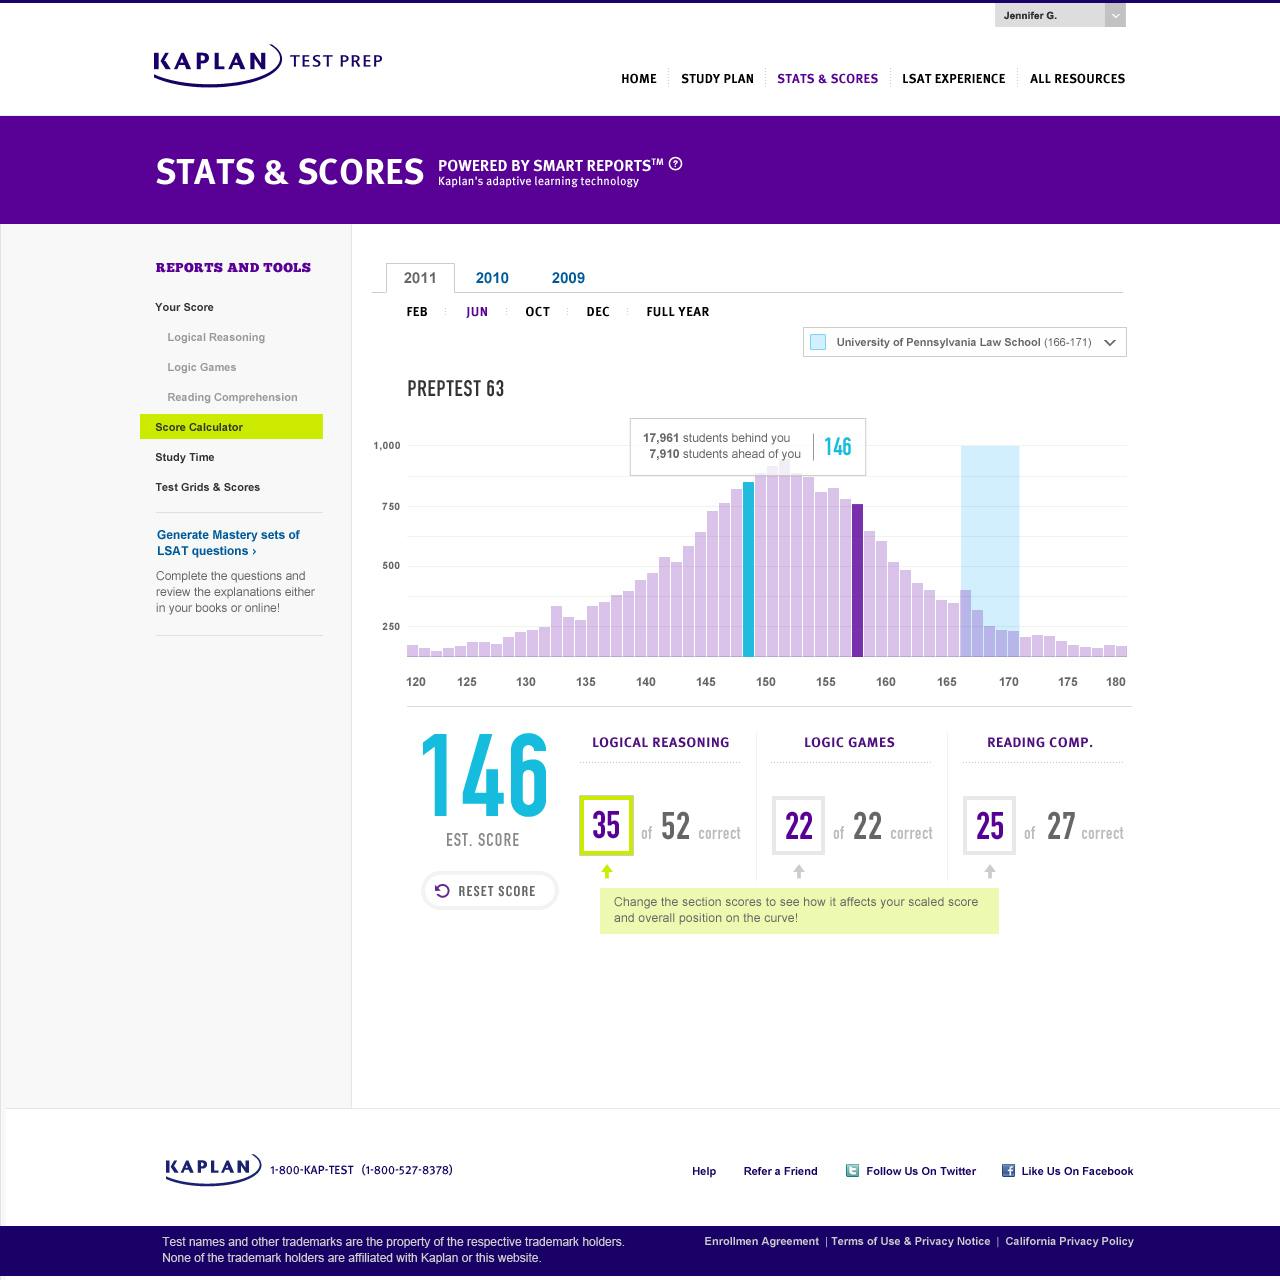Image resolution: width=1280 pixels, height=1280 pixels.
Task: Click the up arrow under Logic Games score
Action: (x=798, y=871)
